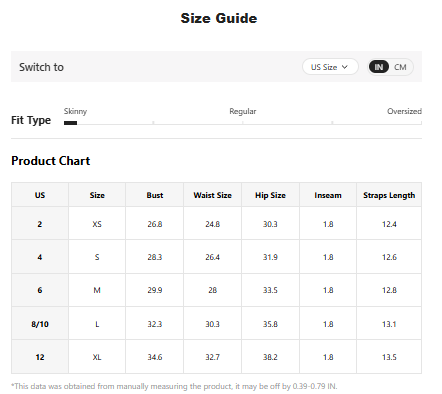442x394 pixels.
Task: Click the L size cell
Action: tap(97, 324)
